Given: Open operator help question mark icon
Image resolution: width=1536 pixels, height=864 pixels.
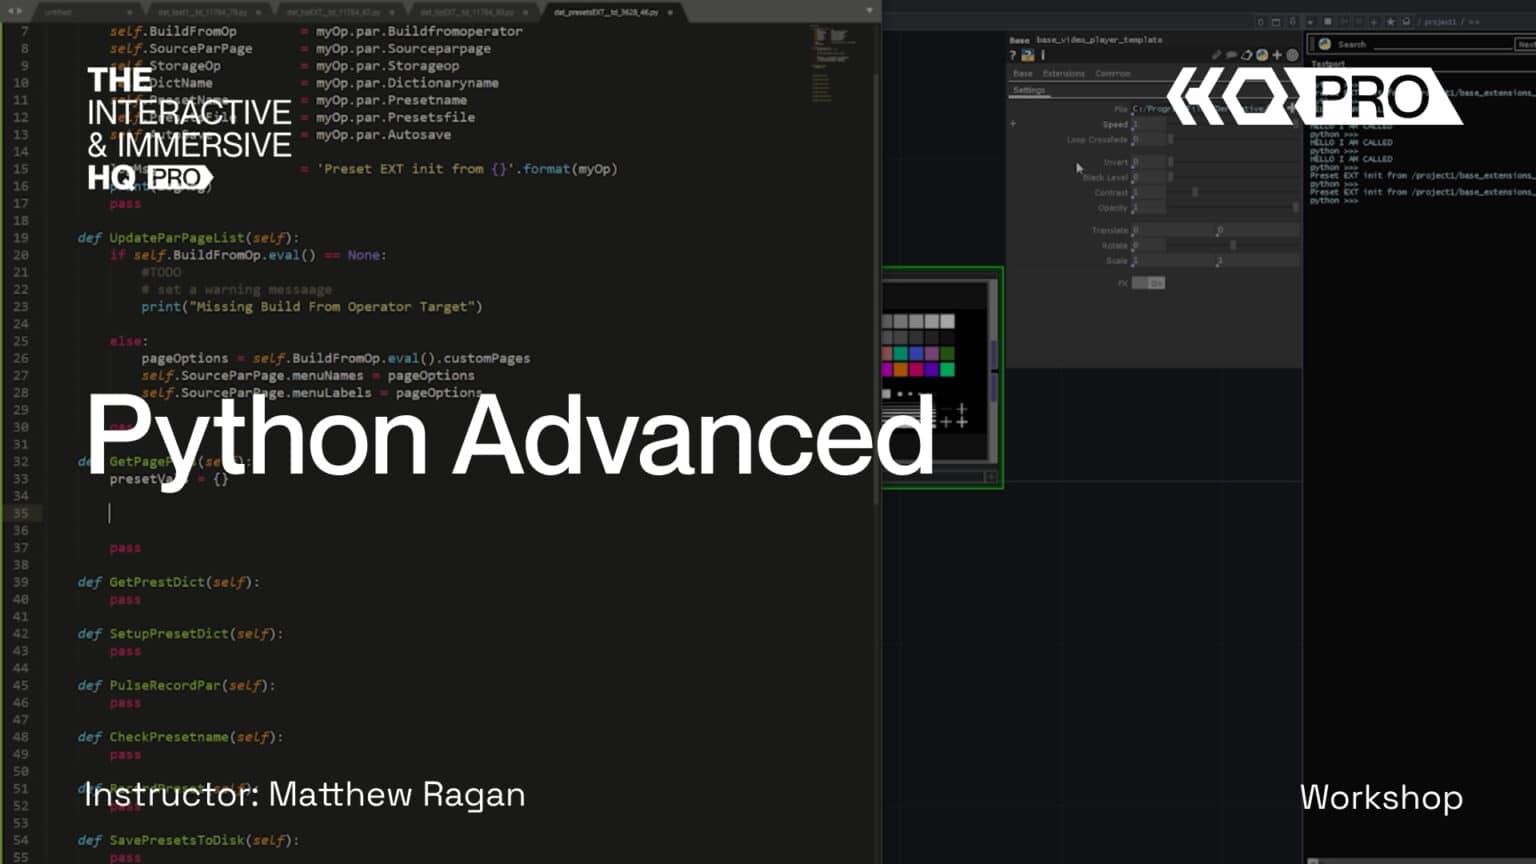Looking at the screenshot, I should click(1012, 55).
